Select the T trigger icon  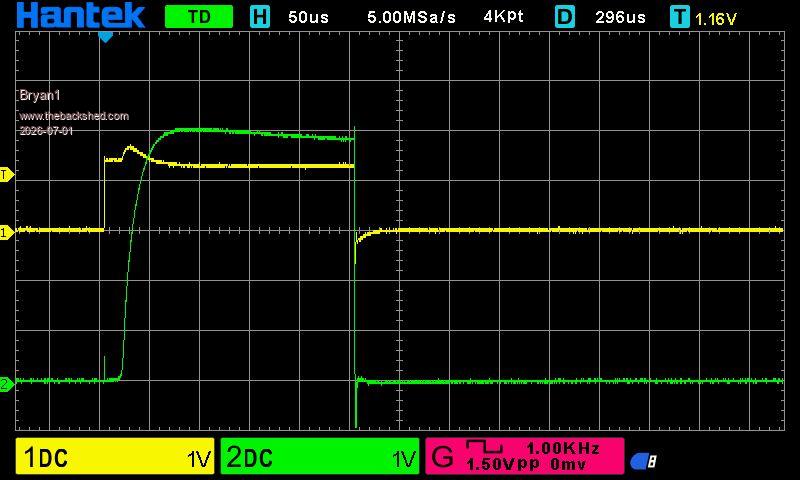pos(680,18)
